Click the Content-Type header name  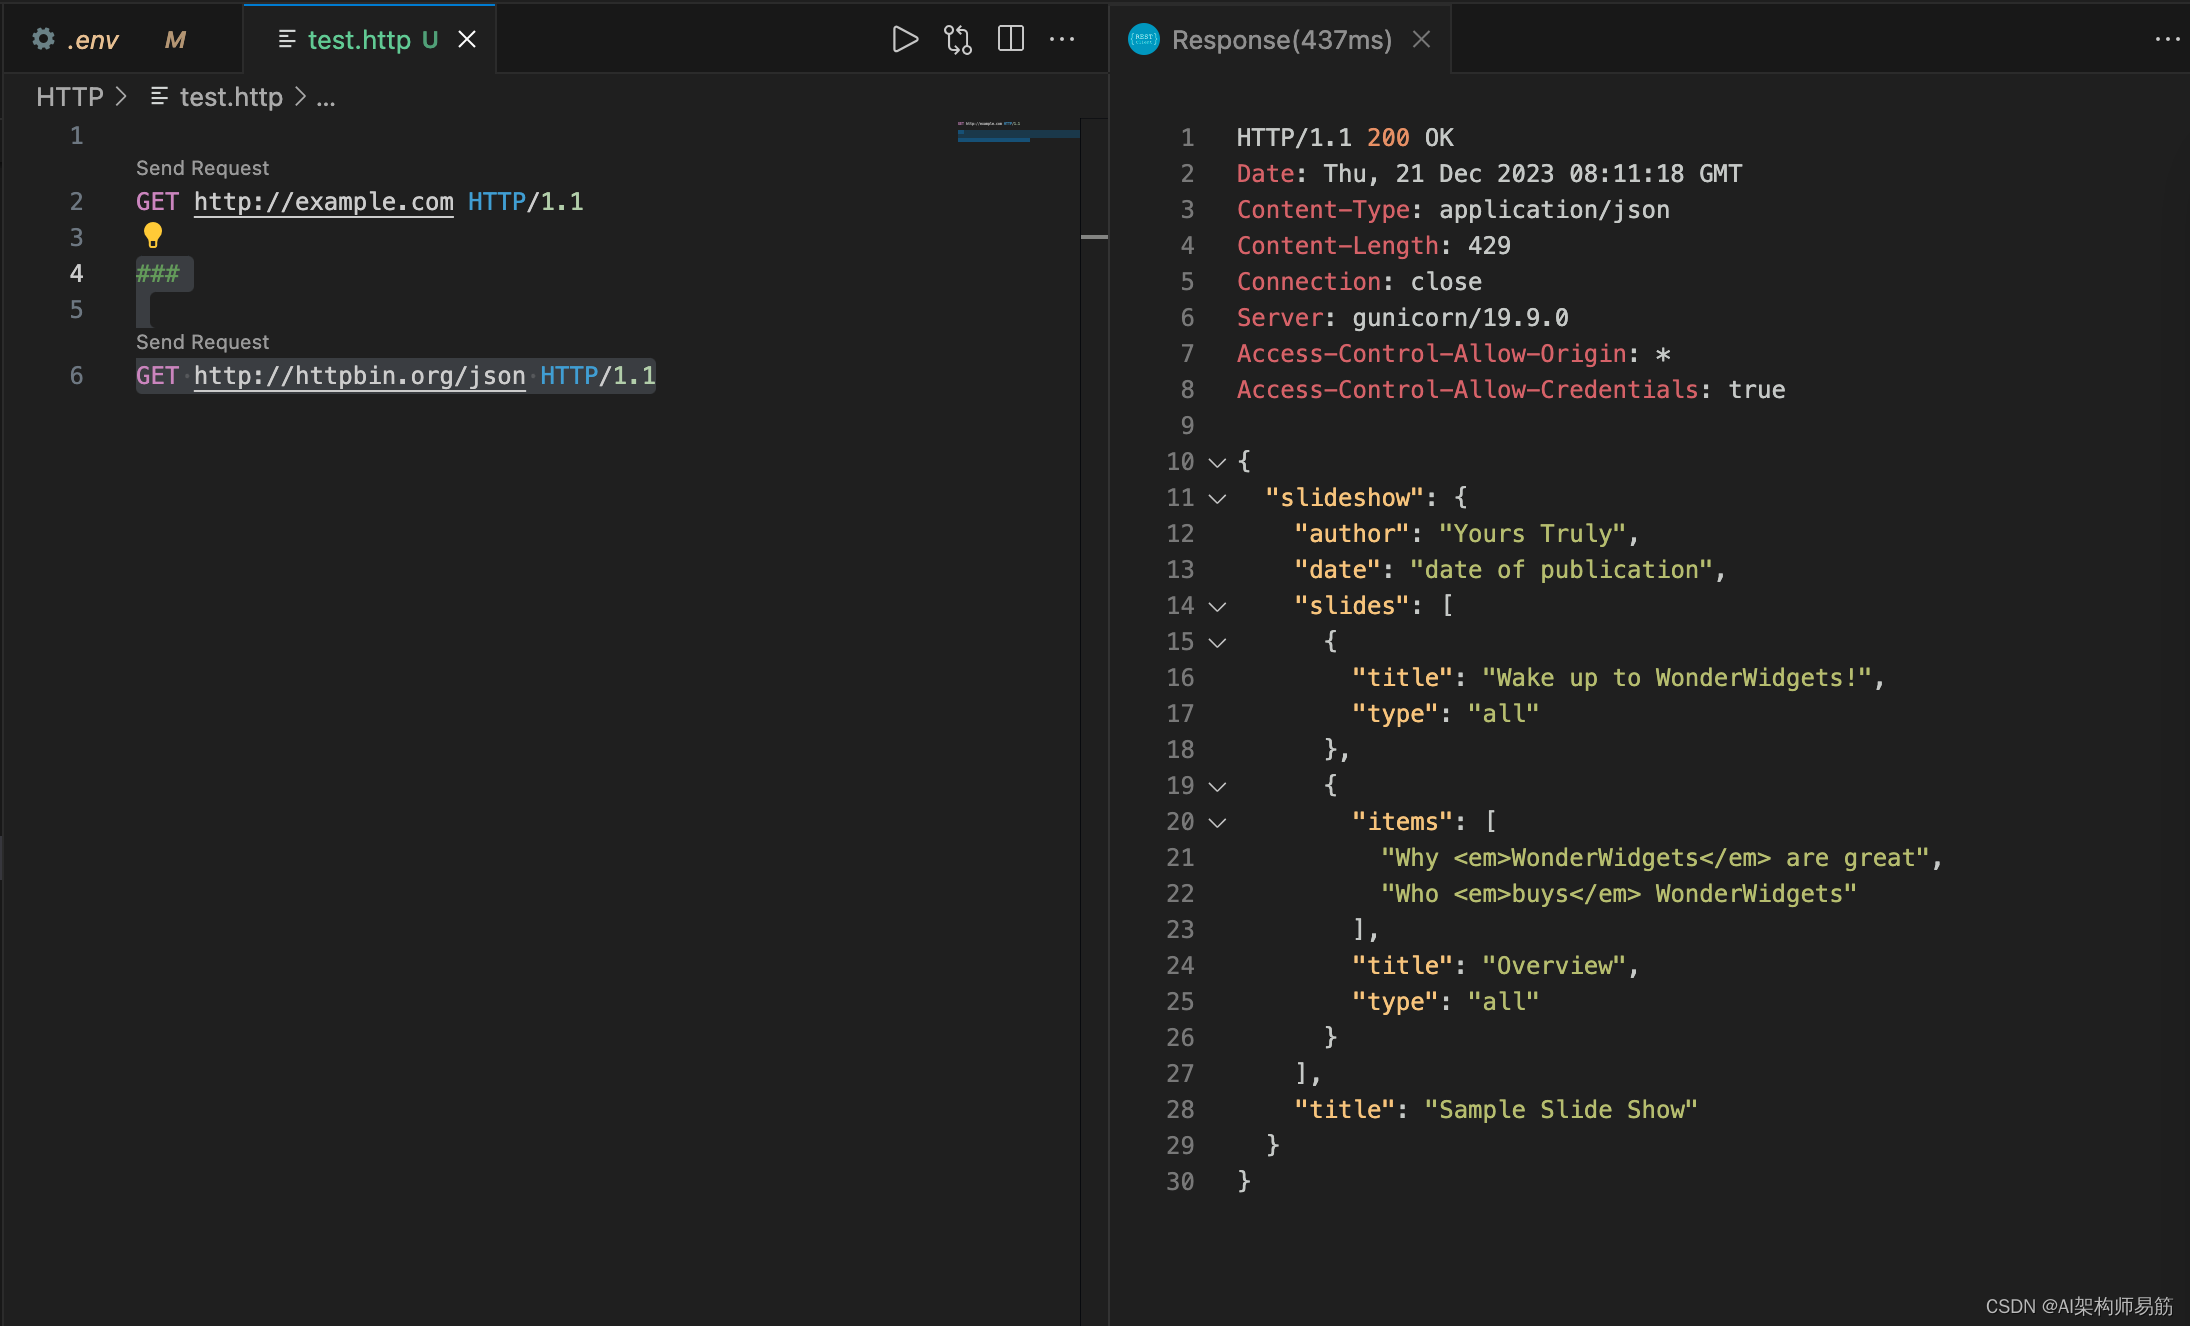click(x=1323, y=210)
